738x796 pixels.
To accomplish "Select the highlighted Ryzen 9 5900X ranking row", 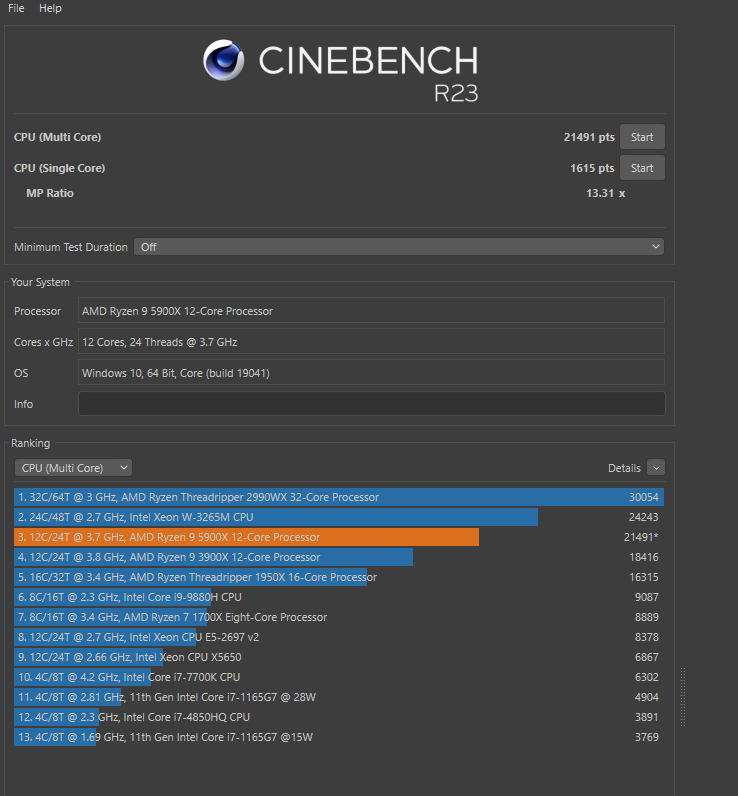I will click(x=339, y=537).
